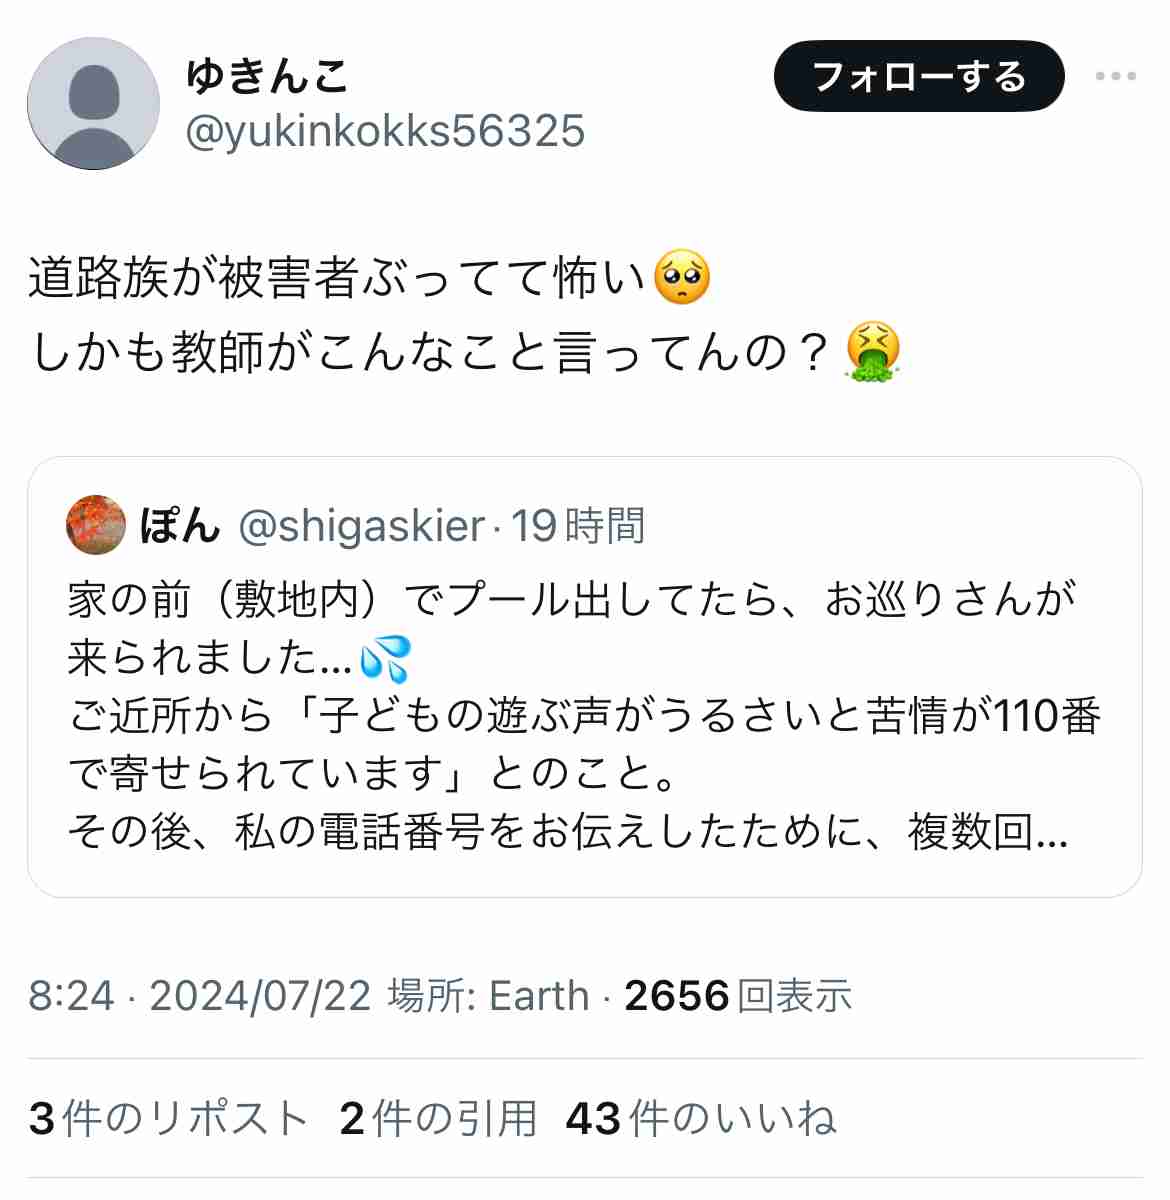Click the pleading face emoji in tweet
This screenshot has width=1170, height=1200.
681,278
